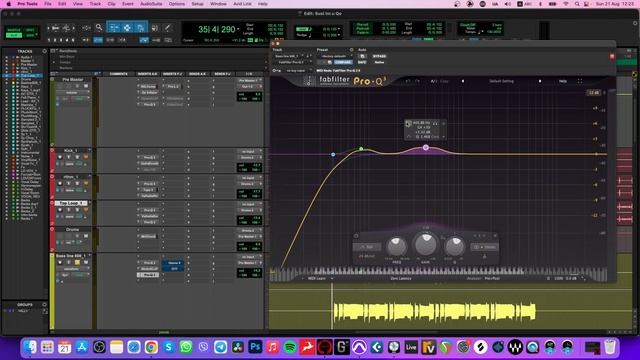Viewport: 640px width, 360px height.
Task: Select Top Loop_1 in the Tracks list
Action: tap(31, 76)
